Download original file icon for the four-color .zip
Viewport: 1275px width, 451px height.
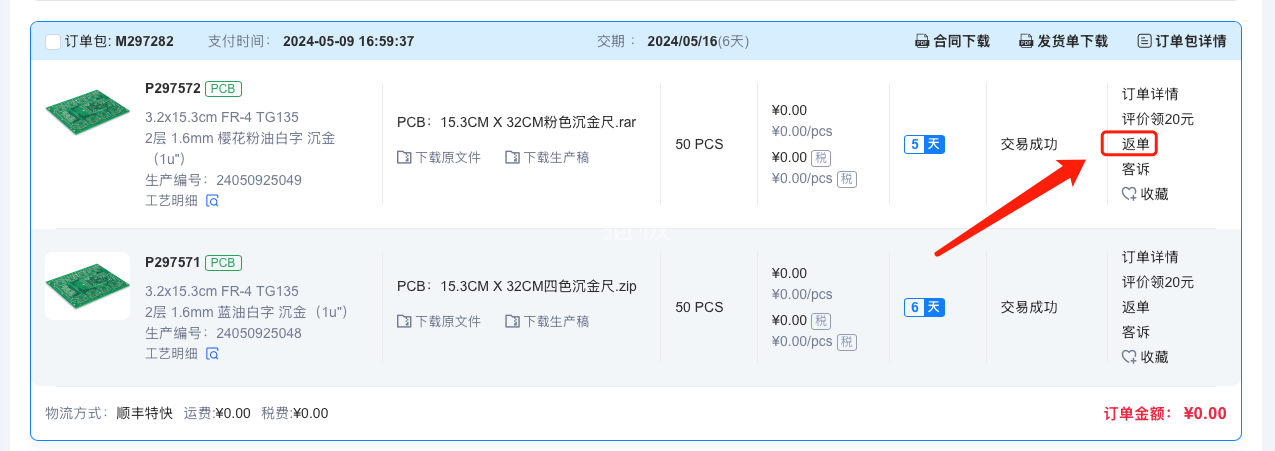tap(404, 322)
